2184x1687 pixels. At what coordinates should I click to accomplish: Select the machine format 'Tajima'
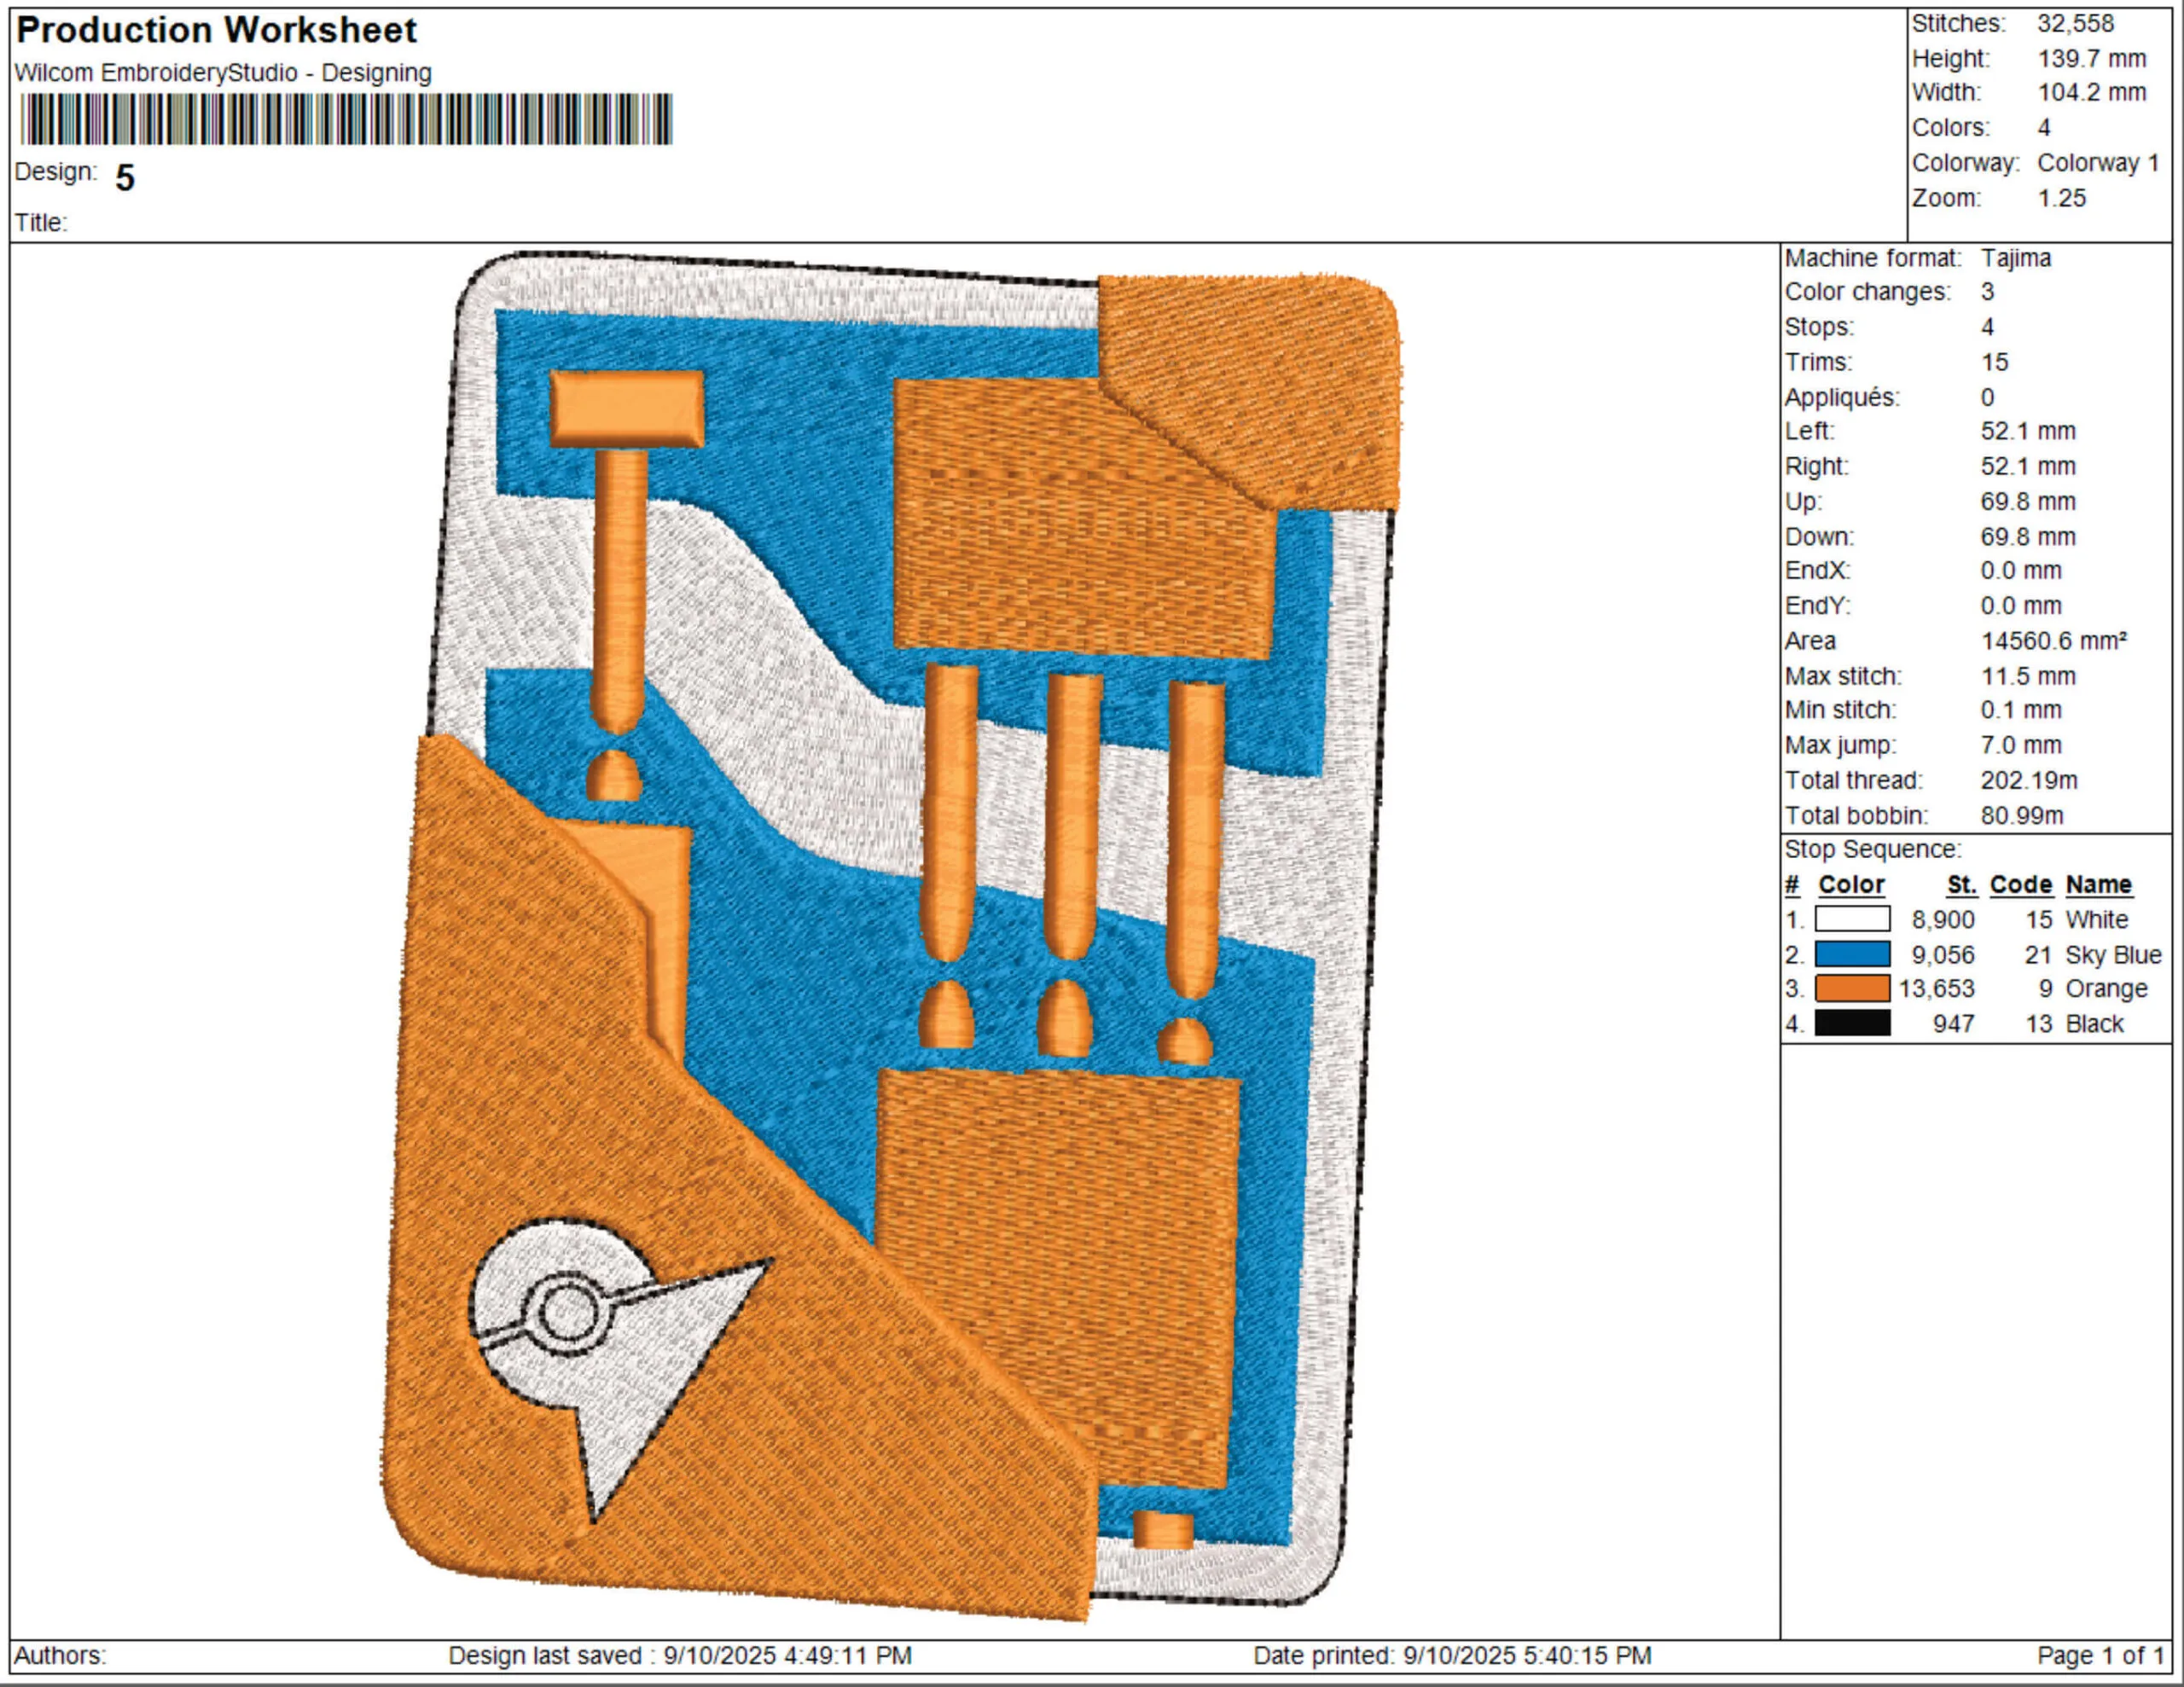pos(2016,257)
